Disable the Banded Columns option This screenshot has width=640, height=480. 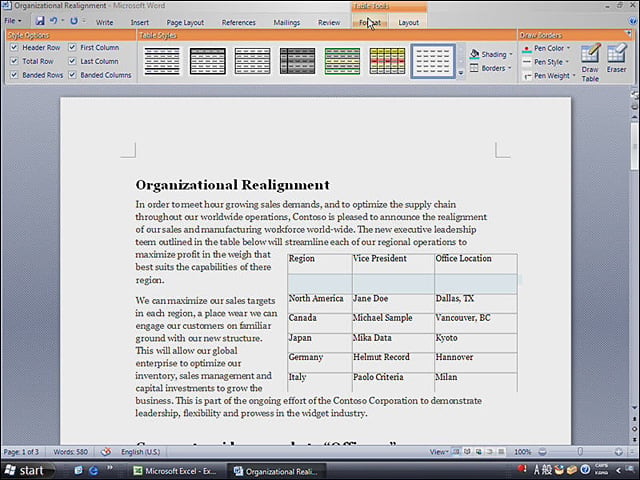[72, 75]
